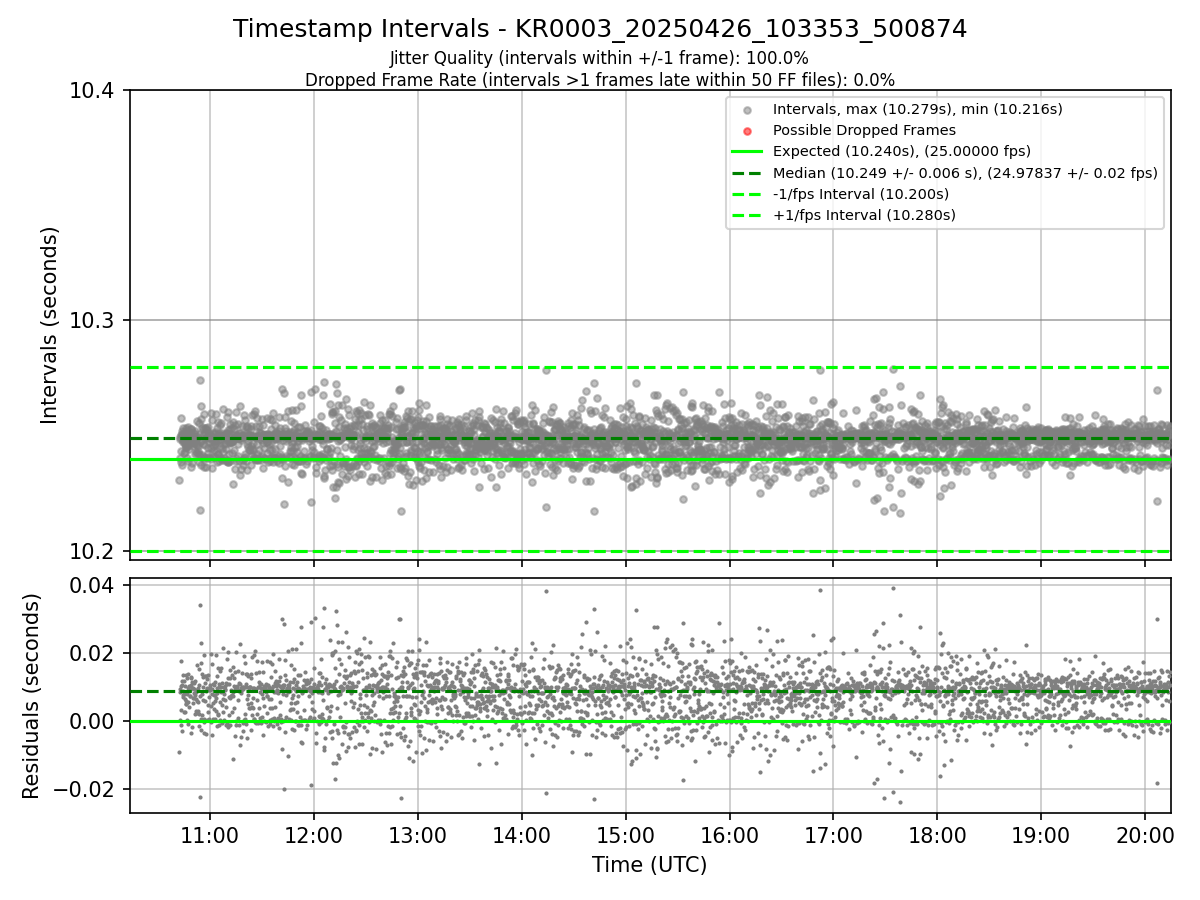Click the "Intervals (seconds)" y-axis label

[50, 325]
